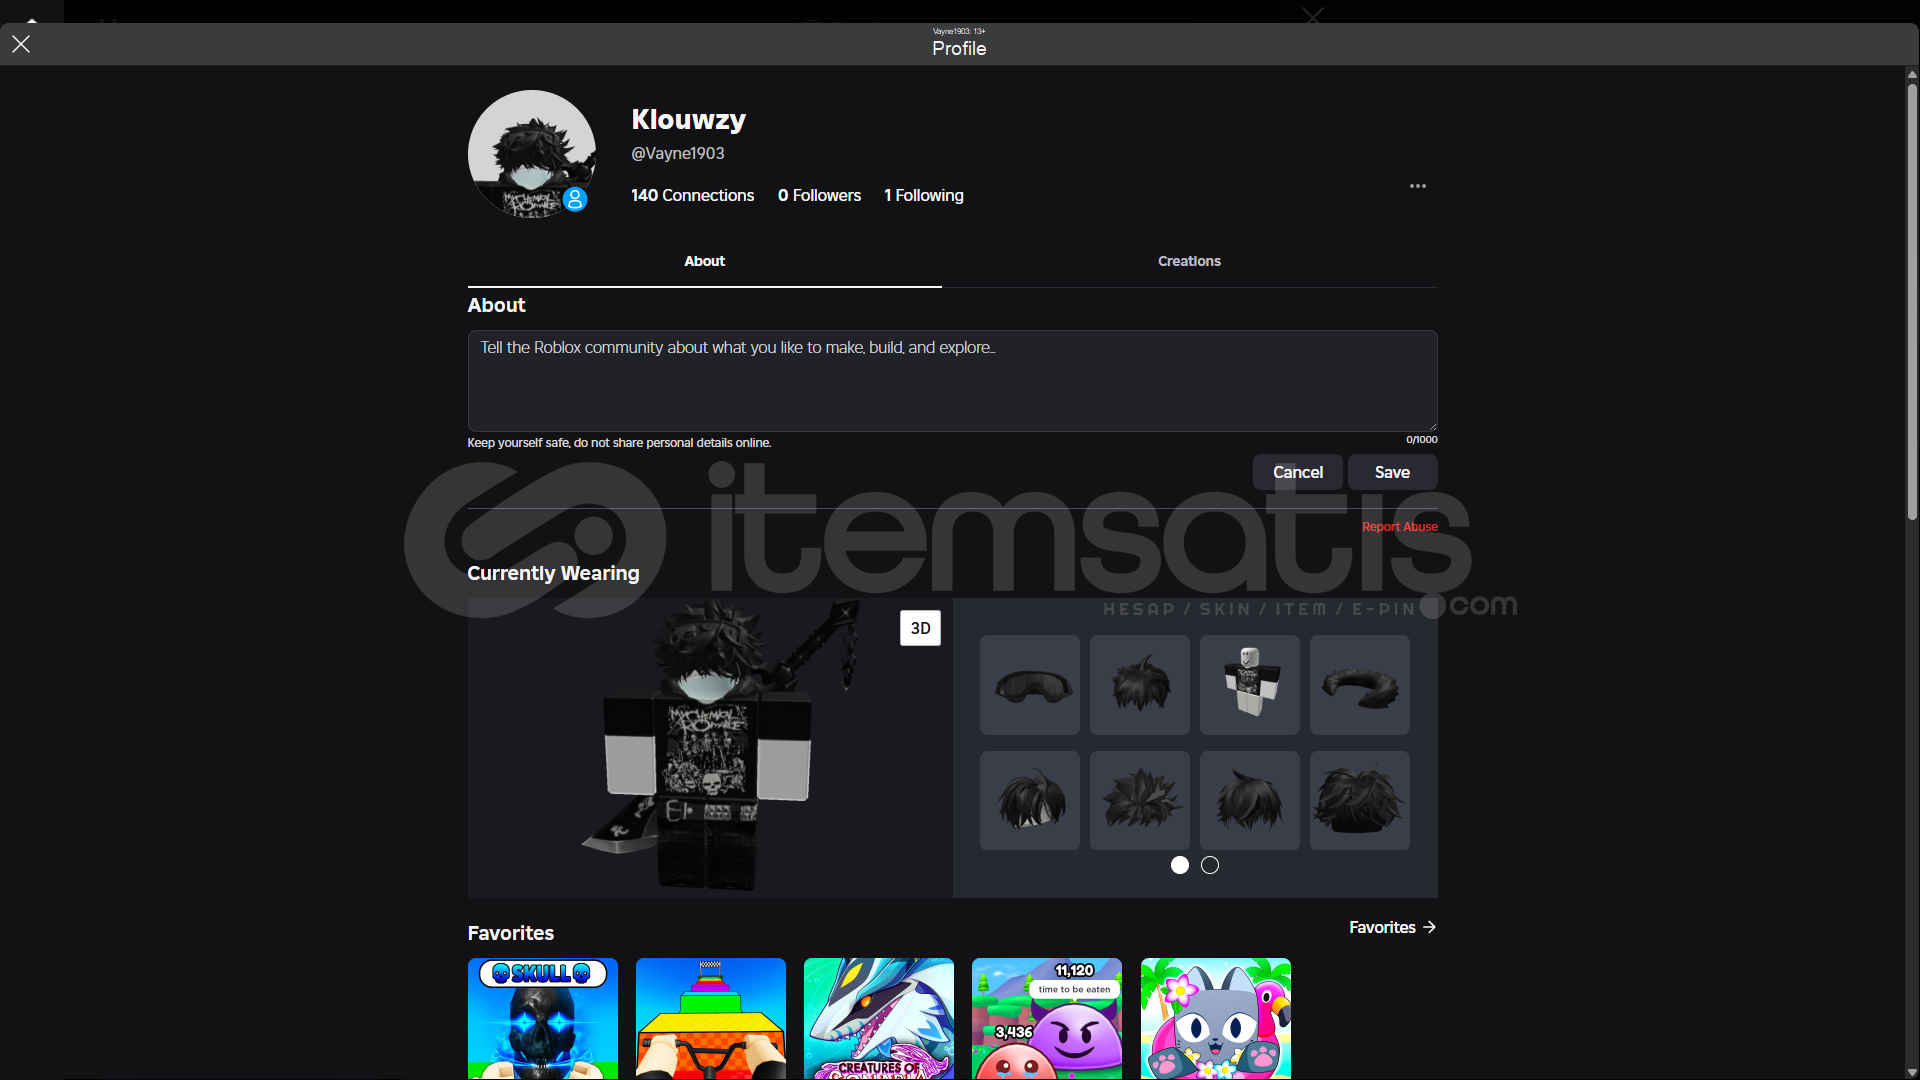Click the avatar preview in Currently Wearing

[x=710, y=747]
